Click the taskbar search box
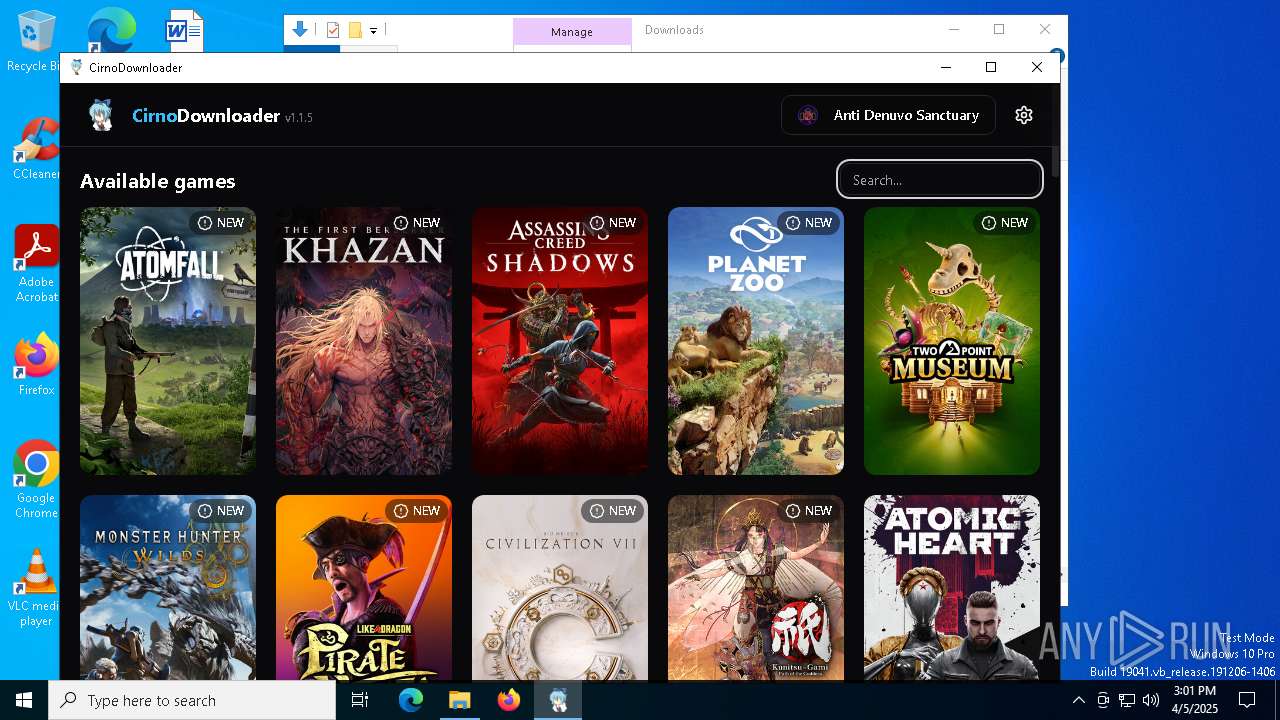 [192, 700]
